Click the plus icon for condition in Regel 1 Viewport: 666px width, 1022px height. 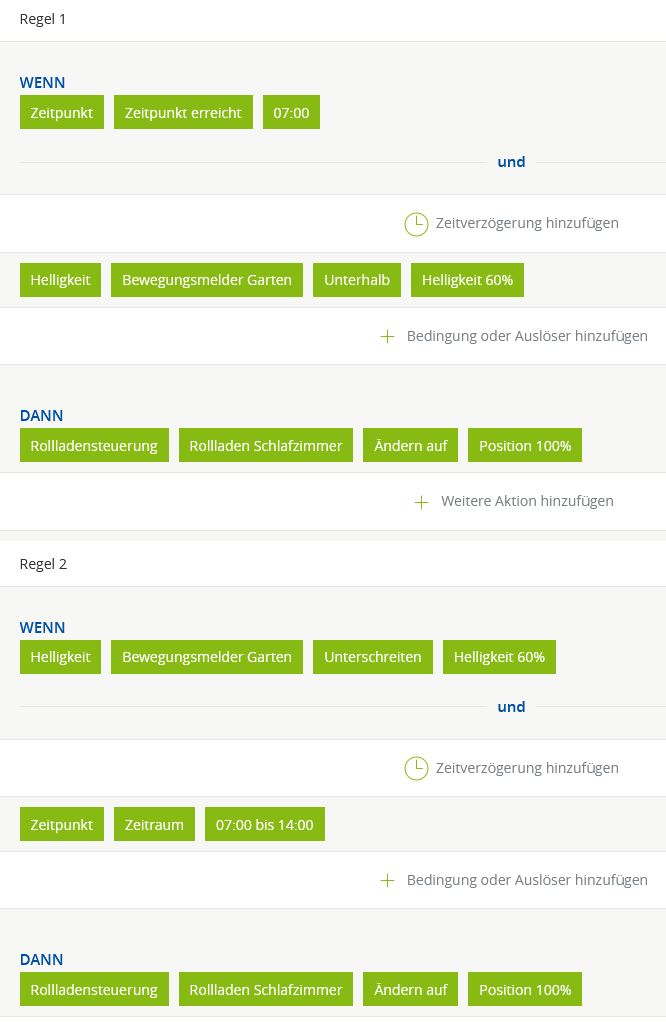coord(388,337)
